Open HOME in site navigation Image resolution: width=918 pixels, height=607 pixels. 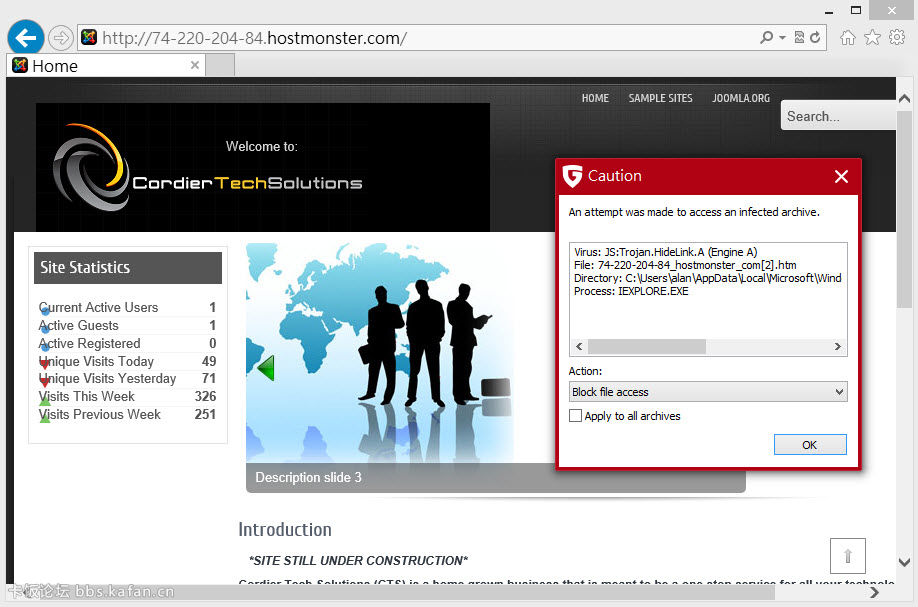[x=595, y=98]
